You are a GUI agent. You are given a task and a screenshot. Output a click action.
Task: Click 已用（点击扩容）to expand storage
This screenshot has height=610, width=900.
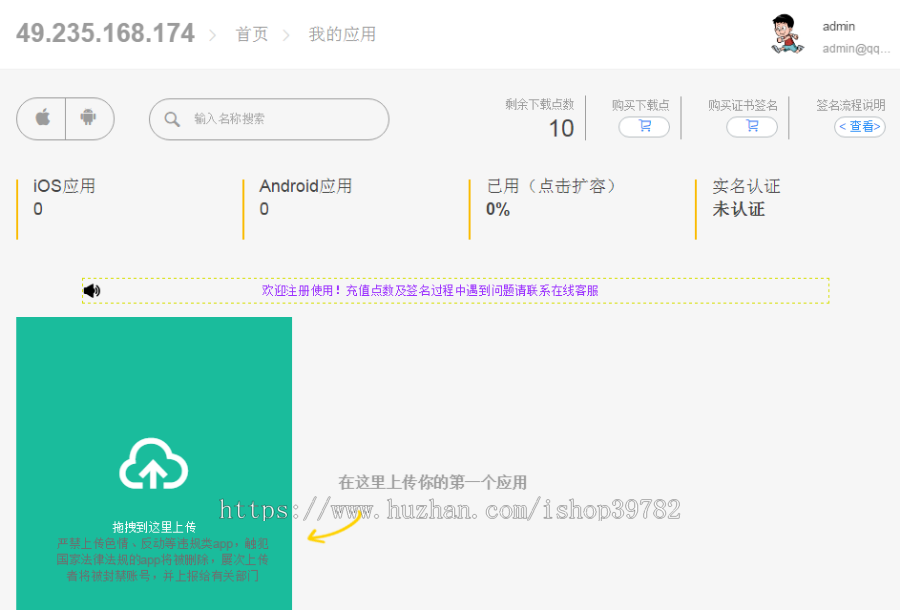point(552,187)
